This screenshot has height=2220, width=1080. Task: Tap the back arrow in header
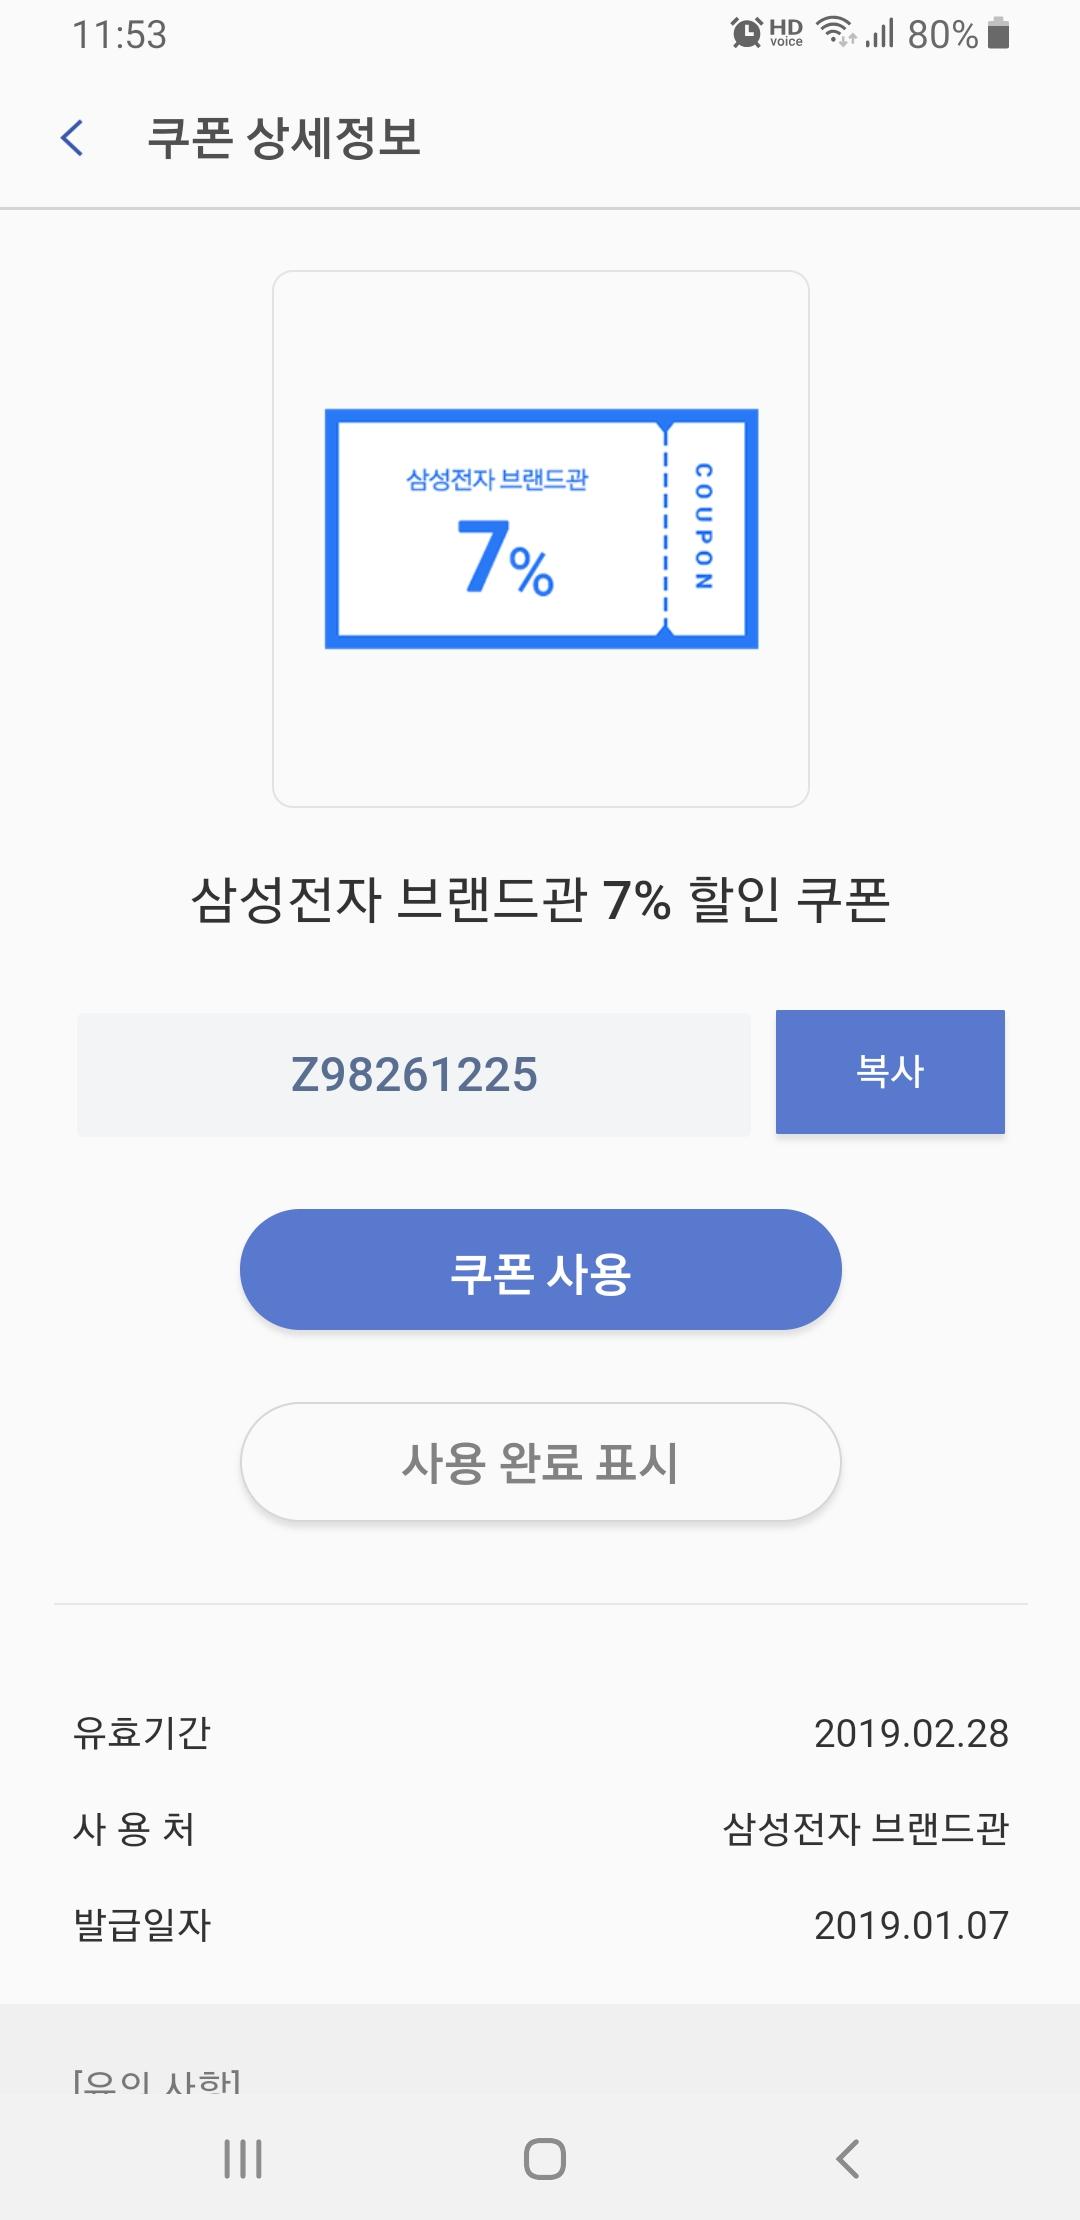72,138
